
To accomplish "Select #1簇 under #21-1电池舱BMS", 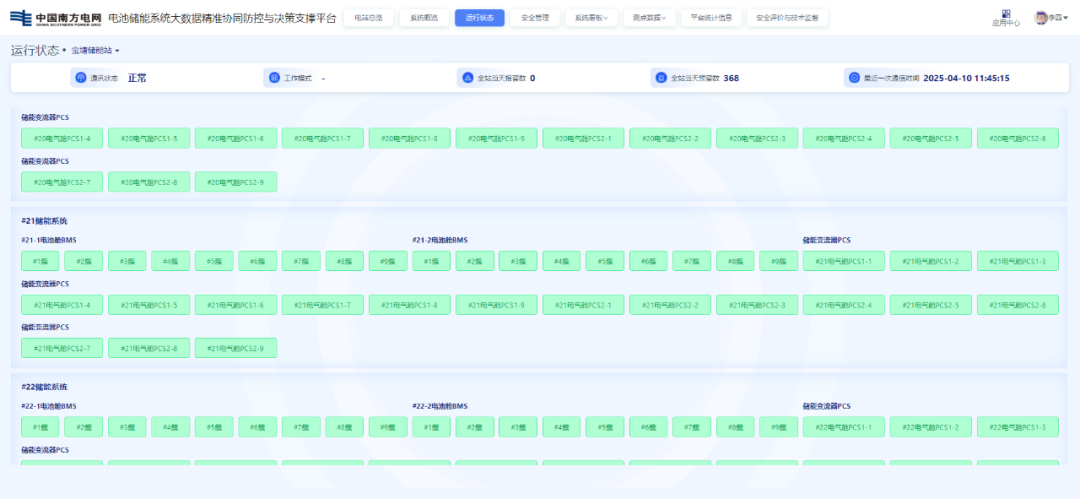I will point(40,261).
